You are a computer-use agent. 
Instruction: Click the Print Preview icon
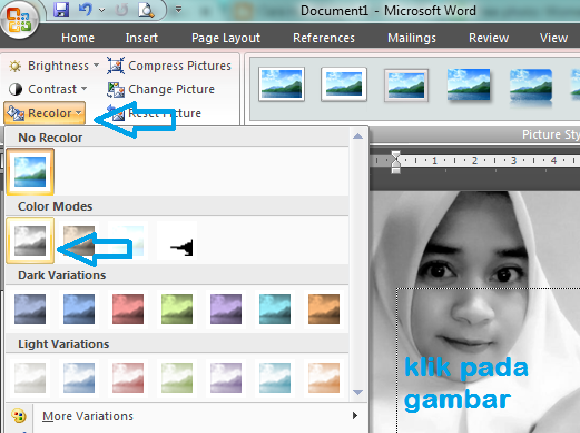point(146,10)
